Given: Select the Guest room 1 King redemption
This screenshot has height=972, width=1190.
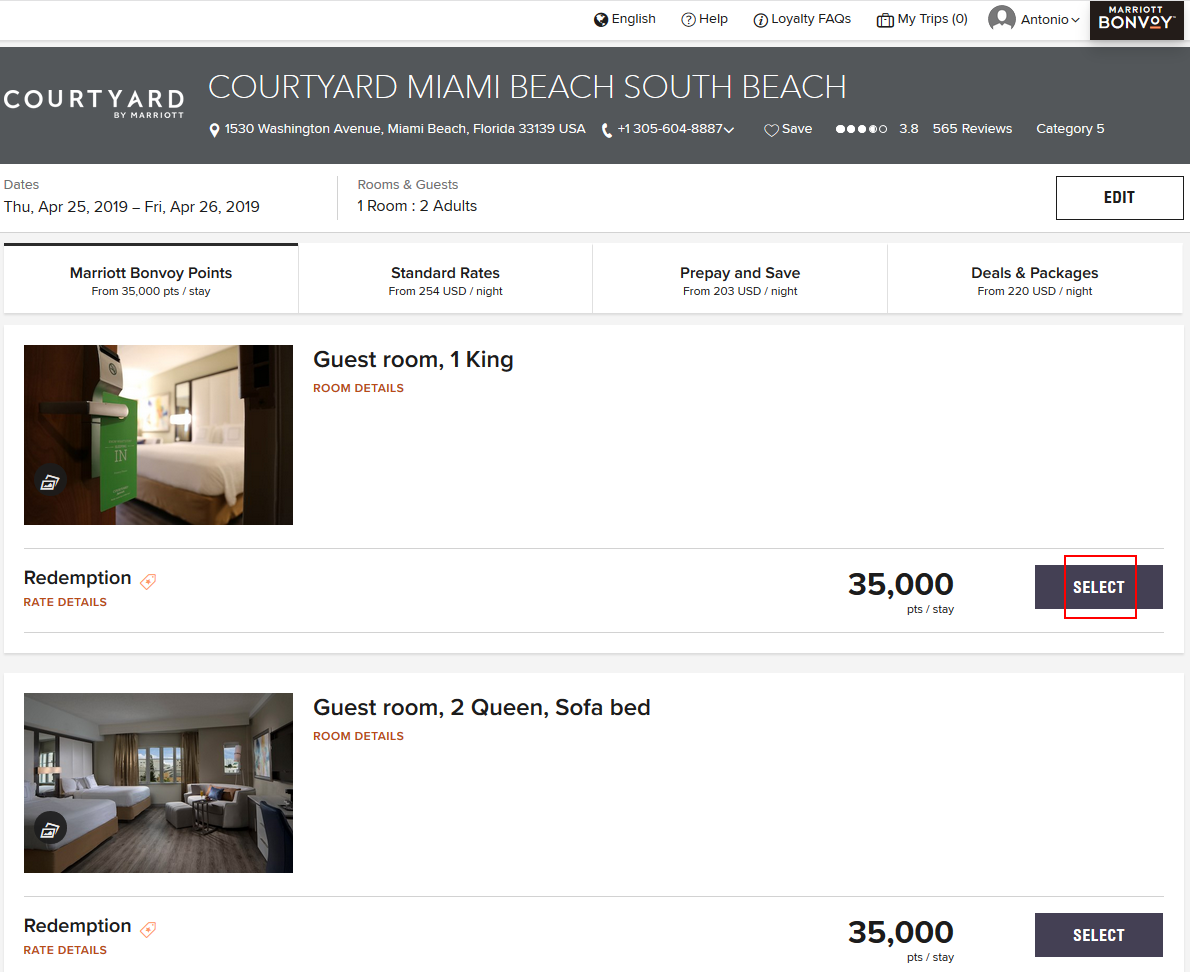Looking at the screenshot, I should [x=1098, y=587].
